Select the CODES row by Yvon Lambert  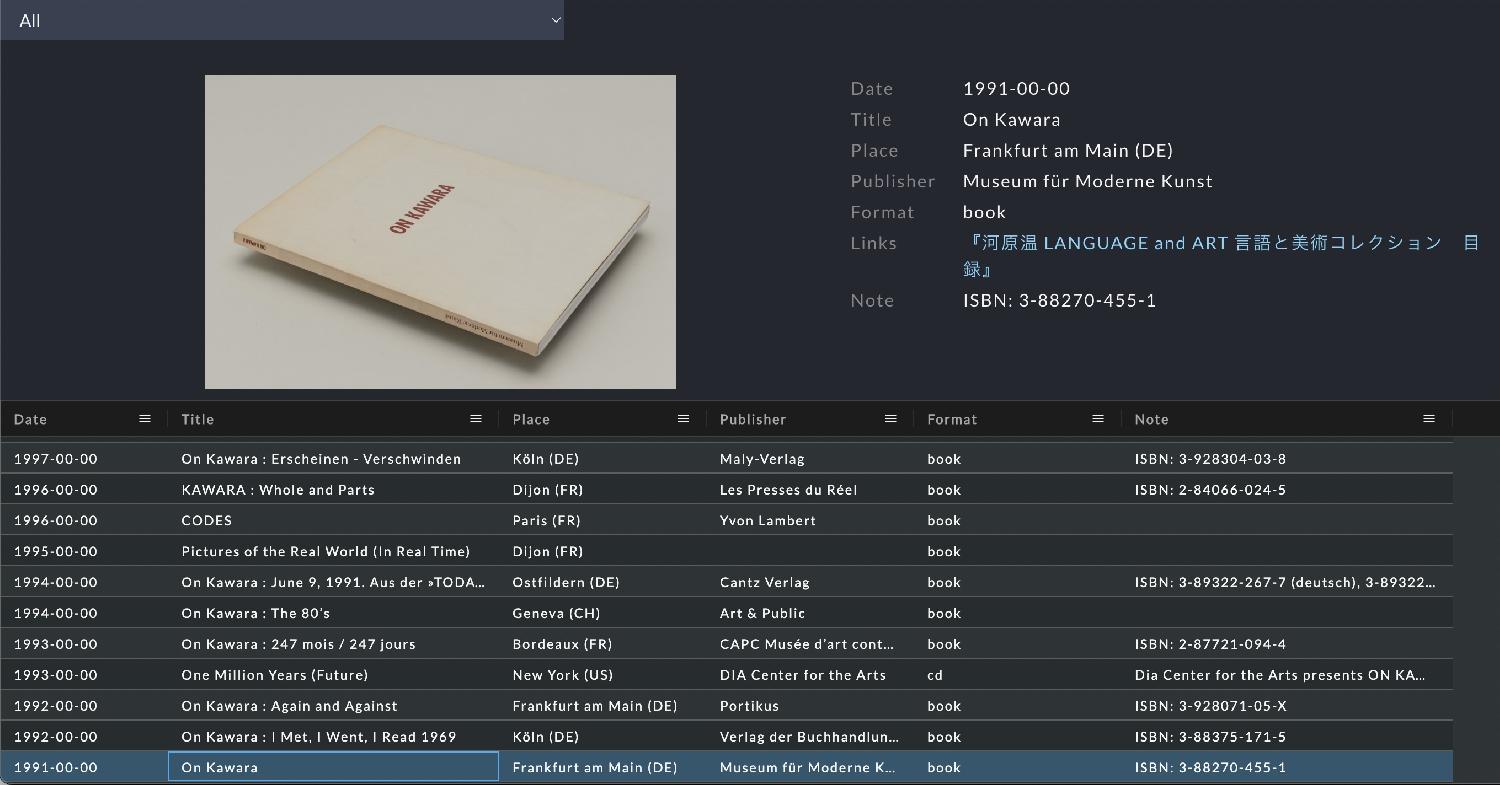[207, 521]
